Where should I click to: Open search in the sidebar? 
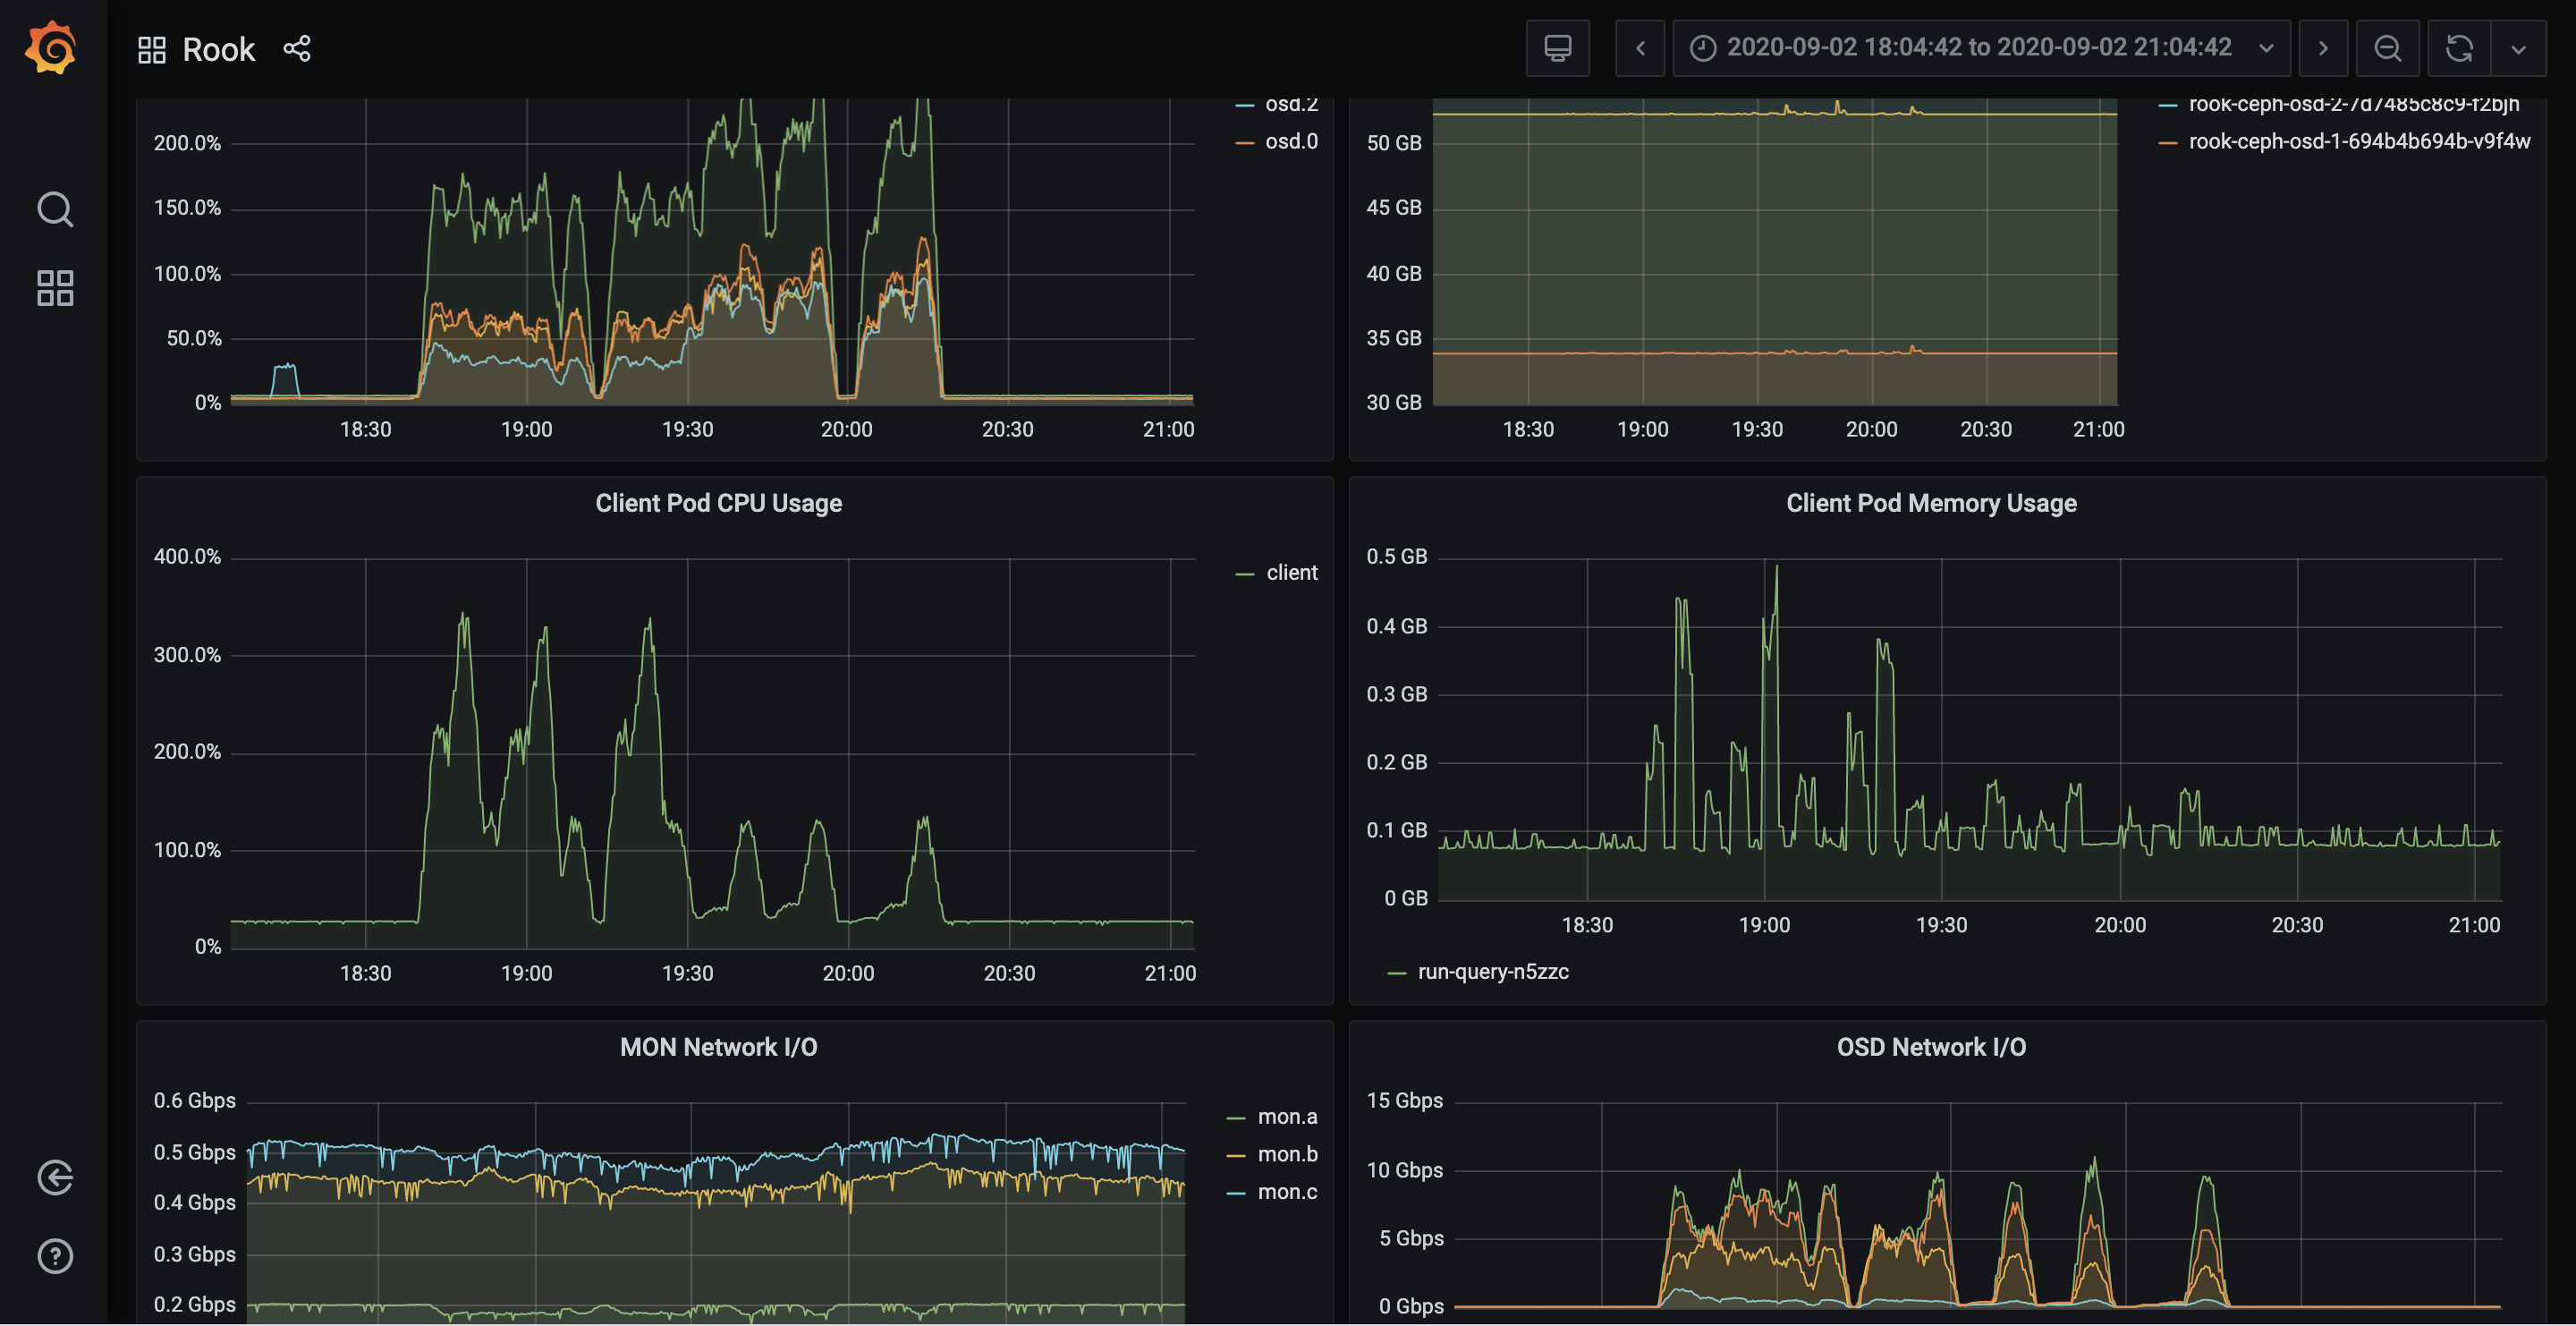(x=55, y=209)
